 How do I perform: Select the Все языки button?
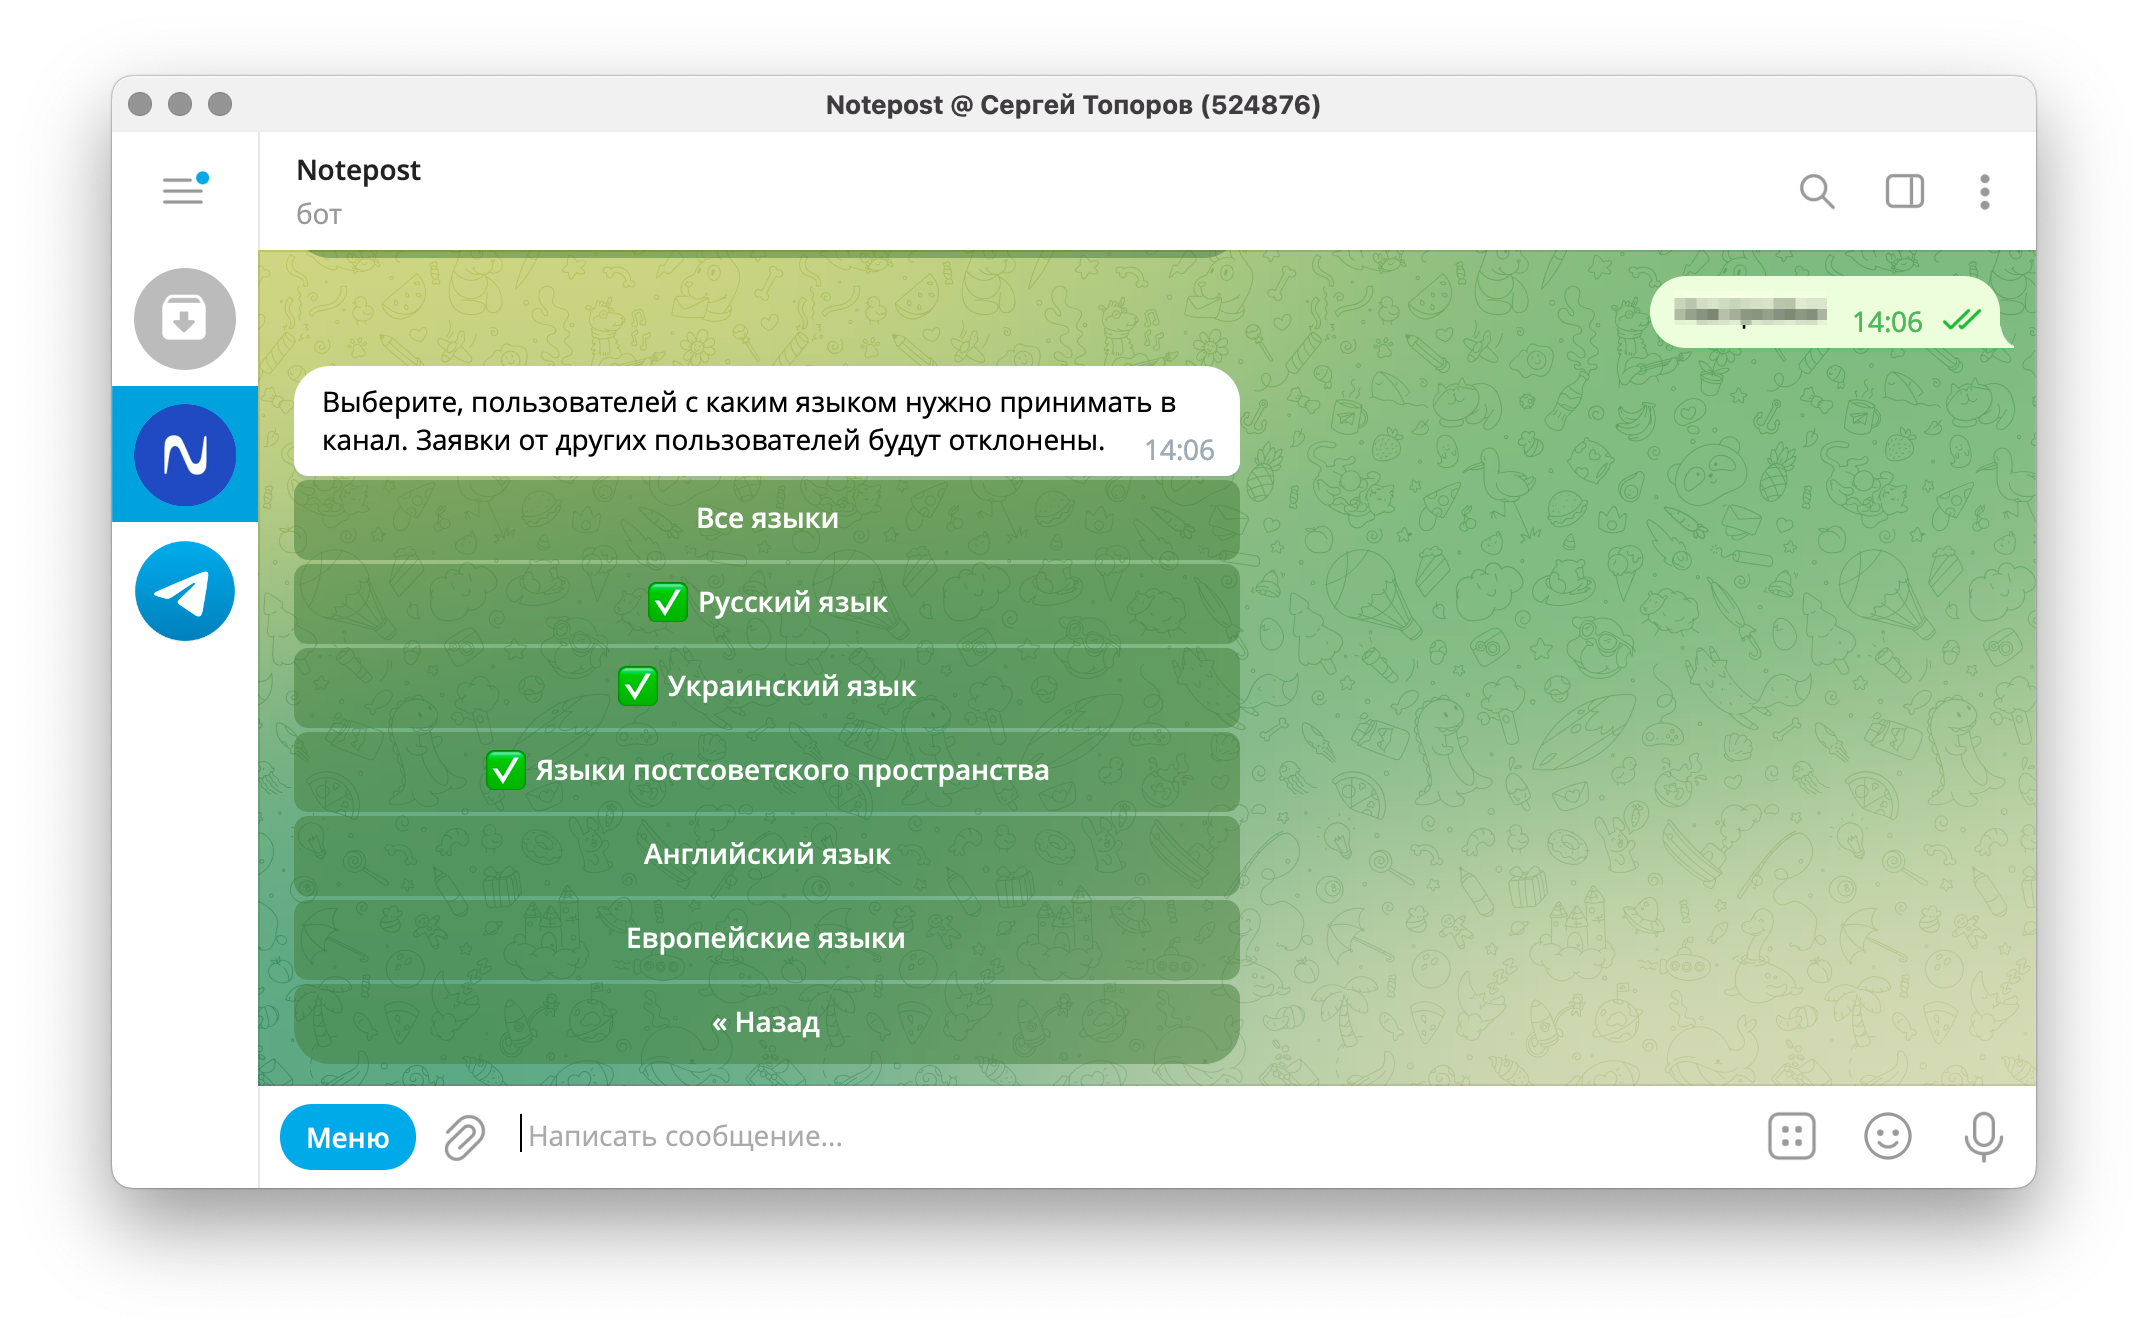pos(767,519)
